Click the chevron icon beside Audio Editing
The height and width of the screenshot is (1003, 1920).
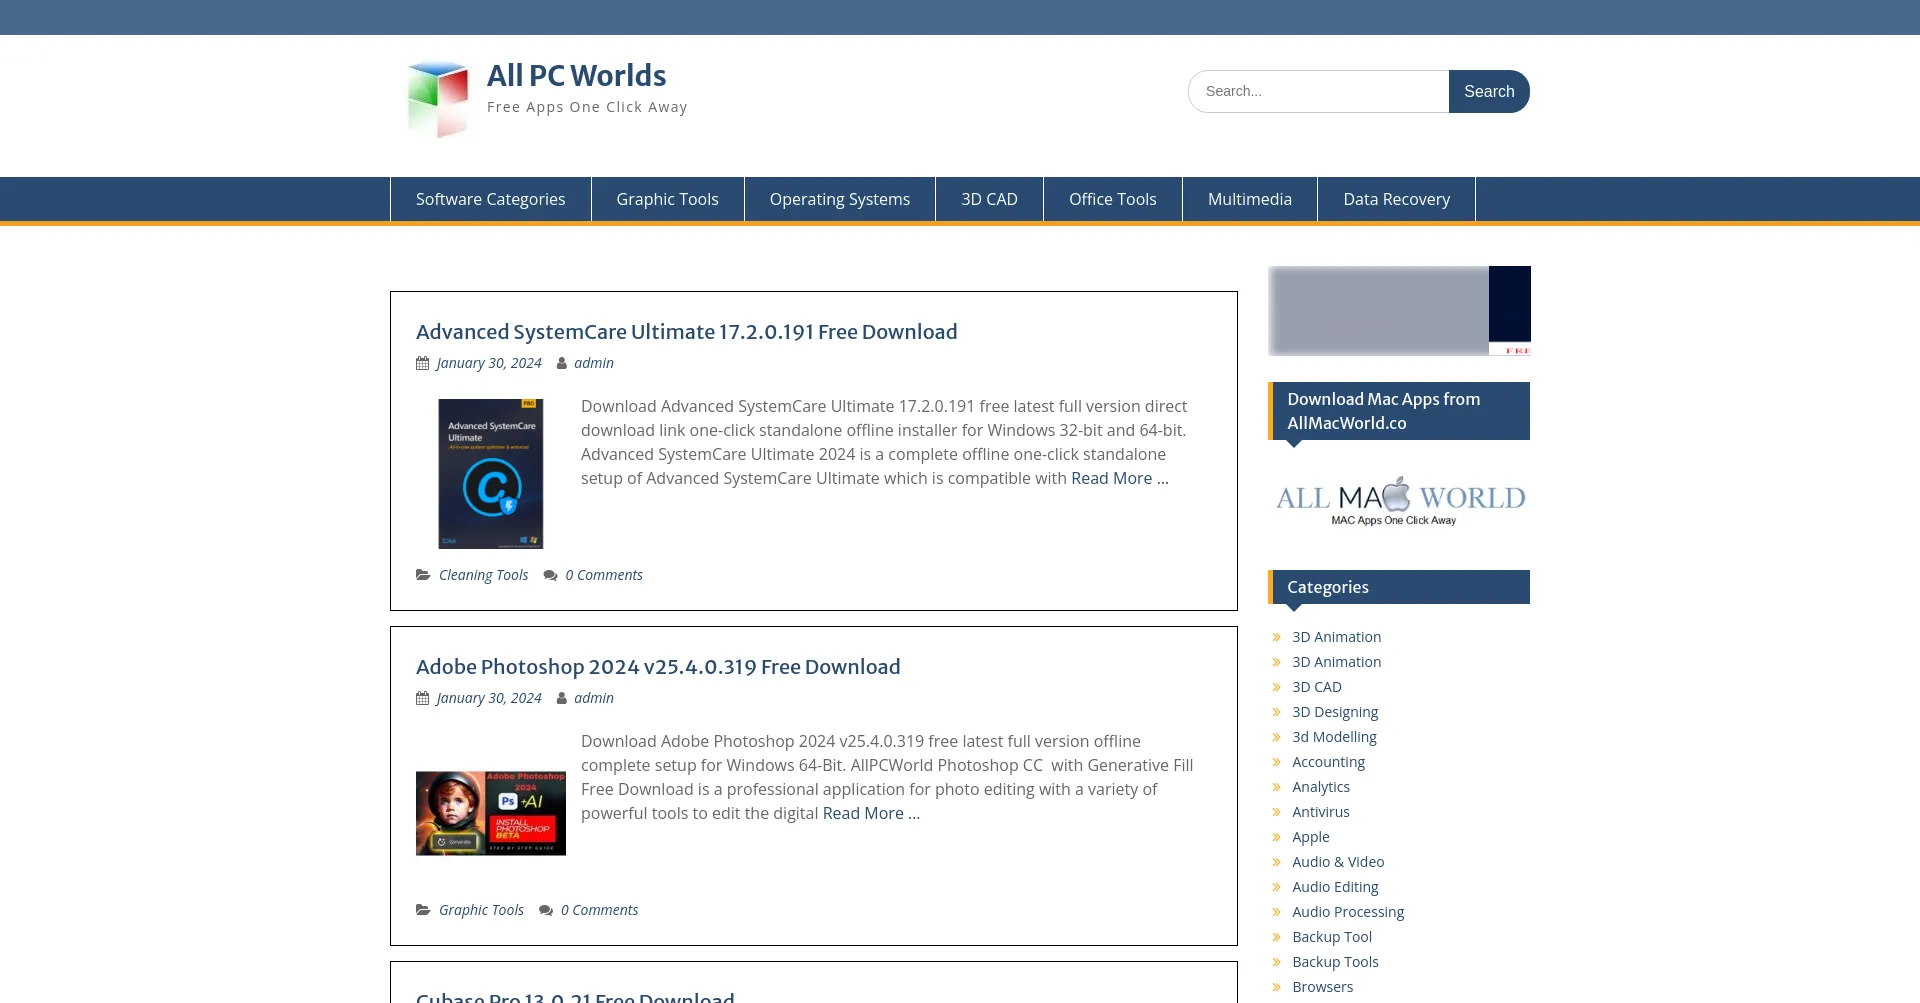[1277, 887]
